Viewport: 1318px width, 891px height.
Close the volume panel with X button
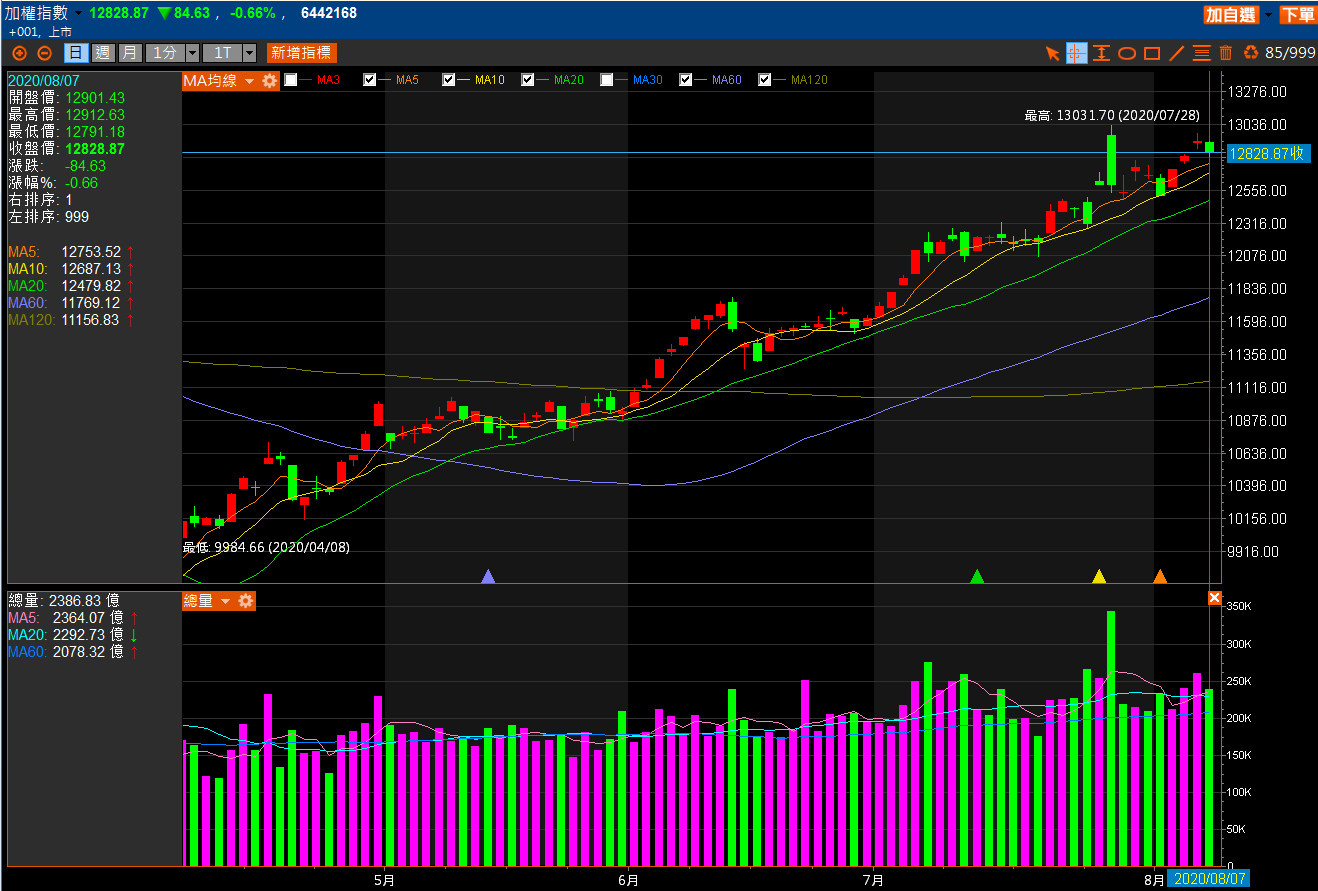pos(1214,598)
